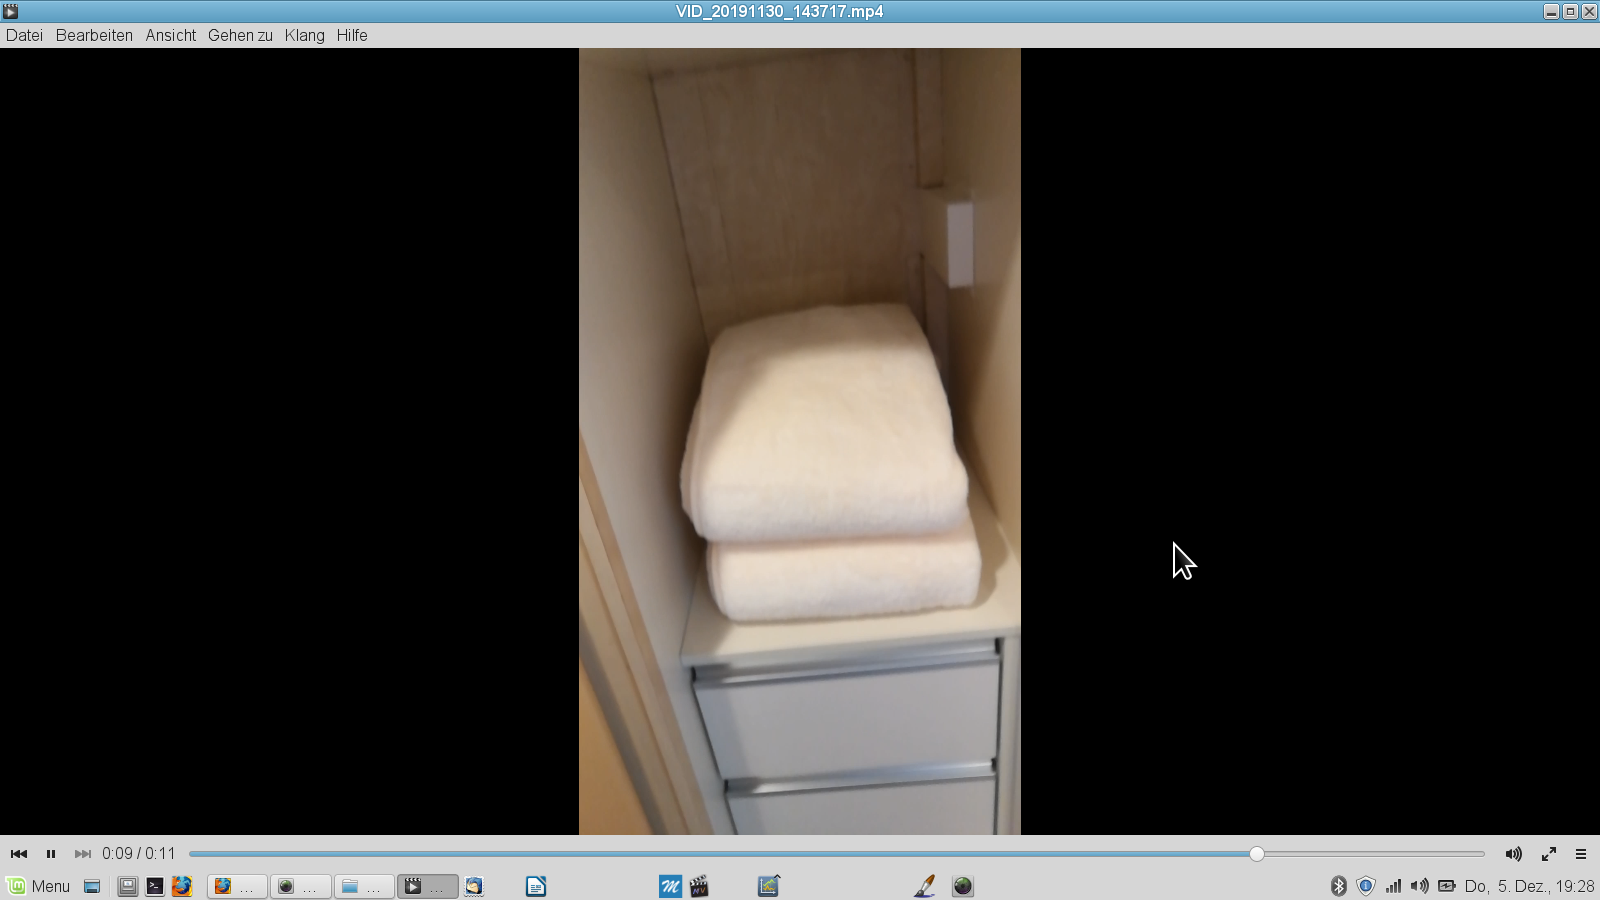Image resolution: width=1600 pixels, height=900 pixels.
Task: Open the hamburger playlist menu
Action: pos(1581,854)
